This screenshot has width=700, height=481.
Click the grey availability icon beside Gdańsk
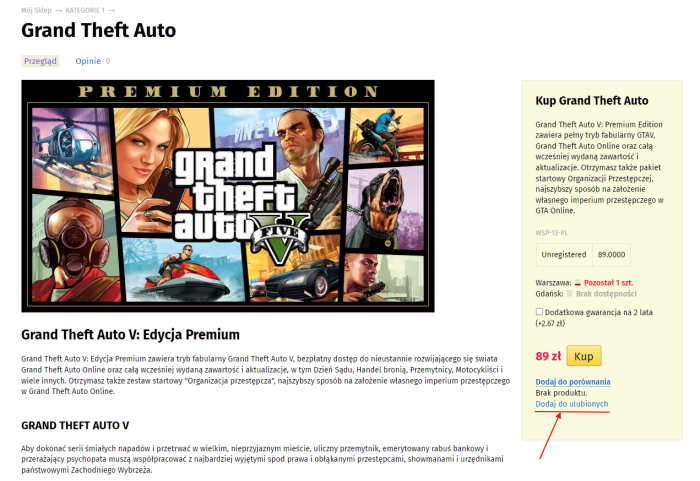pos(569,293)
